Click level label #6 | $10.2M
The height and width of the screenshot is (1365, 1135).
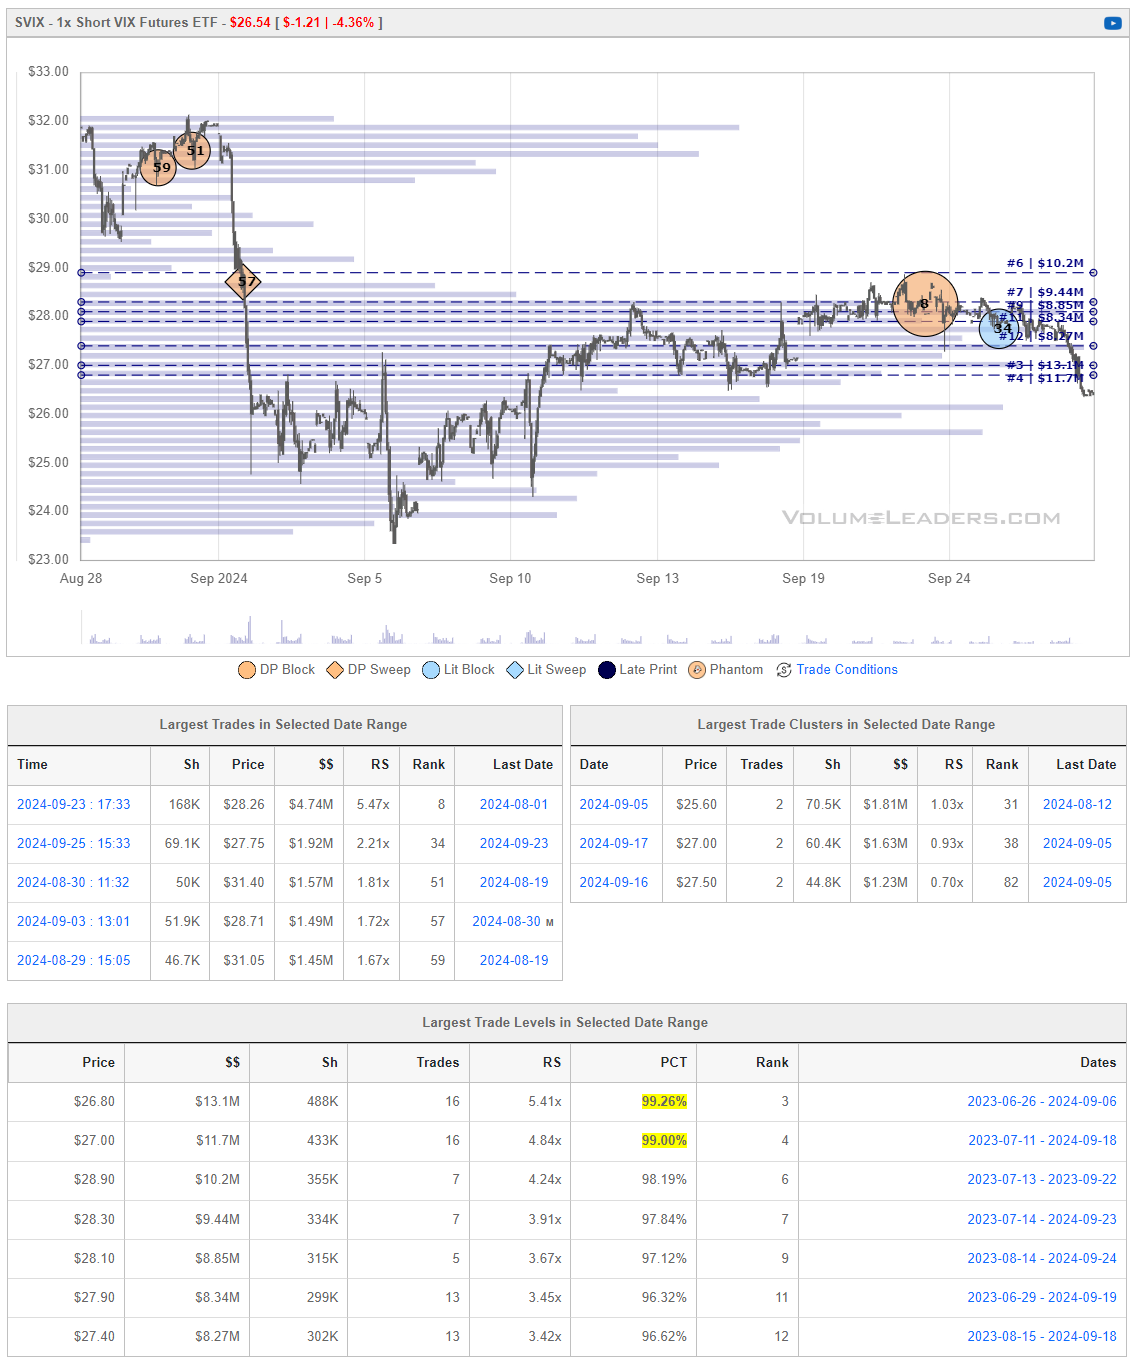coord(1045,263)
